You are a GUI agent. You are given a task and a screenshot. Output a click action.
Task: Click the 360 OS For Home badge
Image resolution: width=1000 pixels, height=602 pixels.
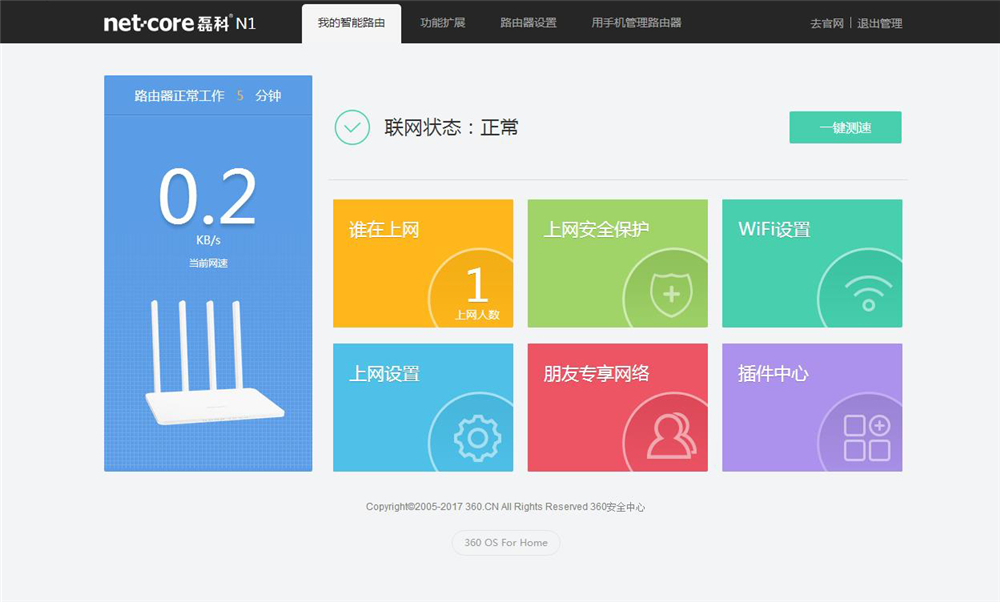tap(505, 543)
